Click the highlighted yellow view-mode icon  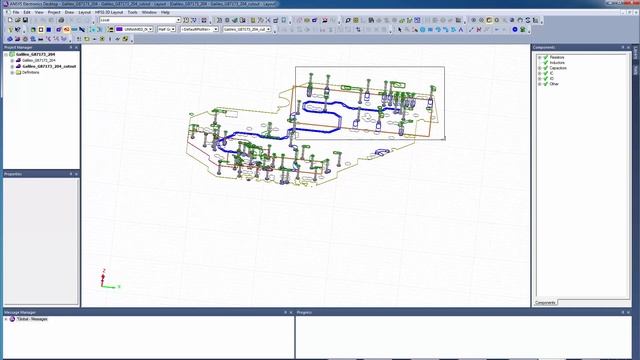(489, 20)
